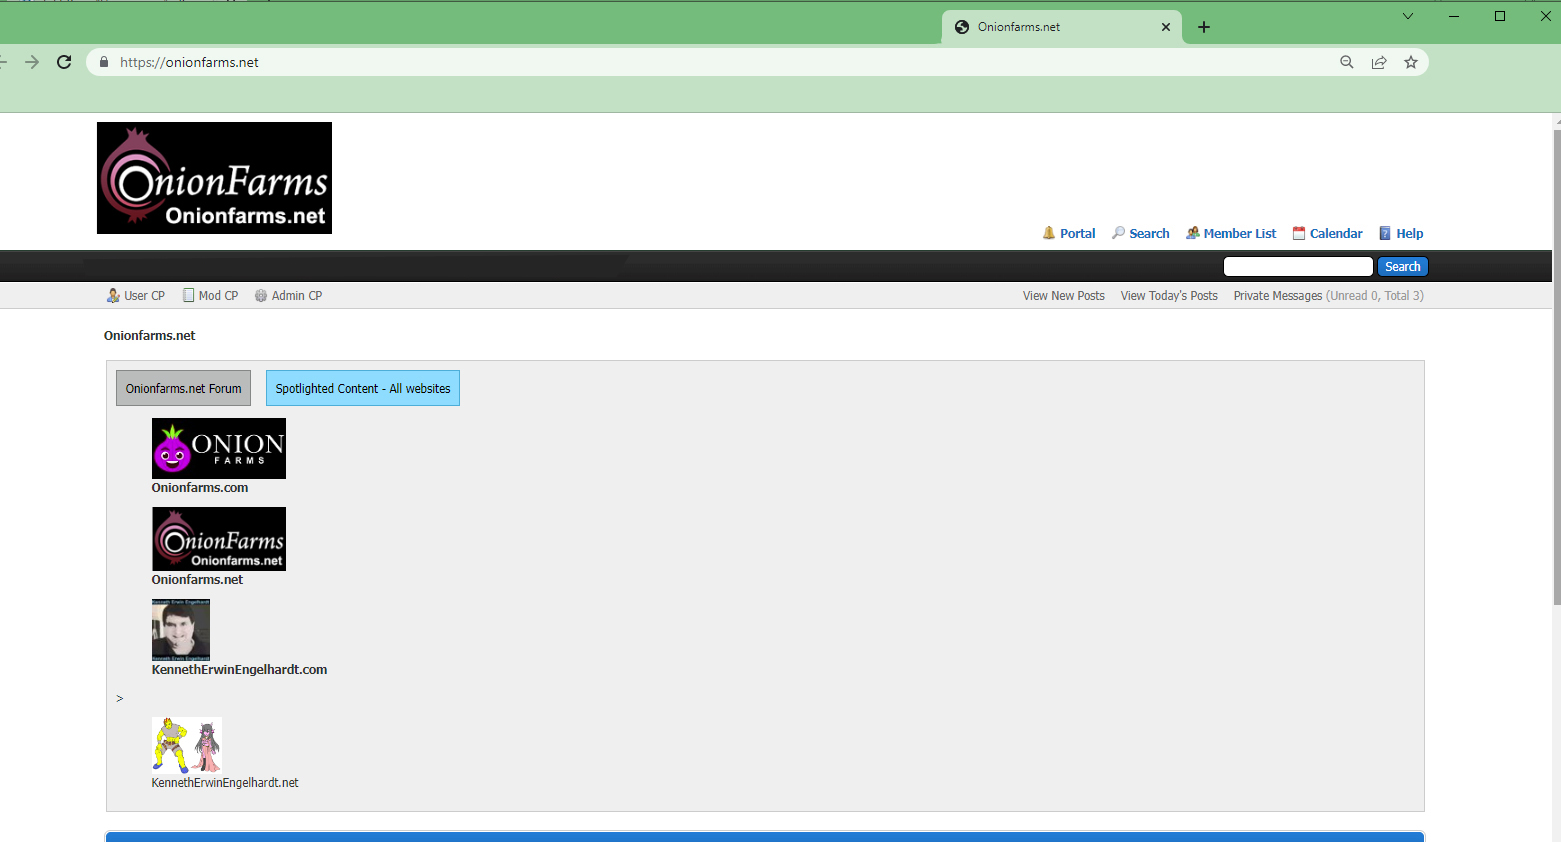
Task: Click View Today's Posts
Action: [1169, 295]
